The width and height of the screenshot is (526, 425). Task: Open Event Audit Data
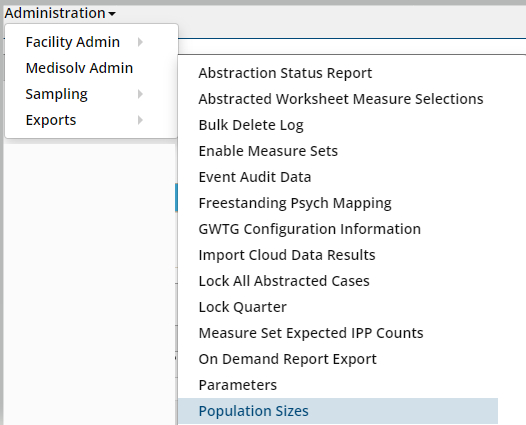point(255,177)
